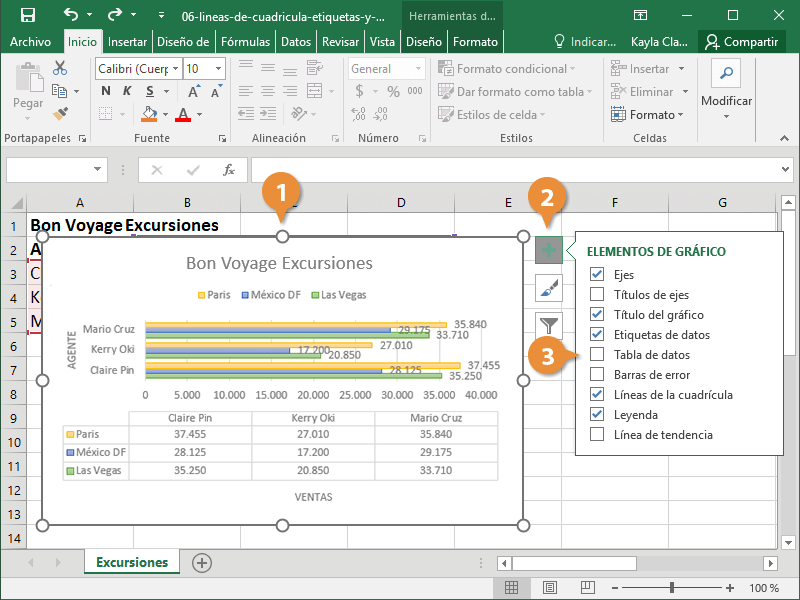The image size is (800, 600).
Task: Open the Chart Styles paintbrush button
Action: coord(549,288)
